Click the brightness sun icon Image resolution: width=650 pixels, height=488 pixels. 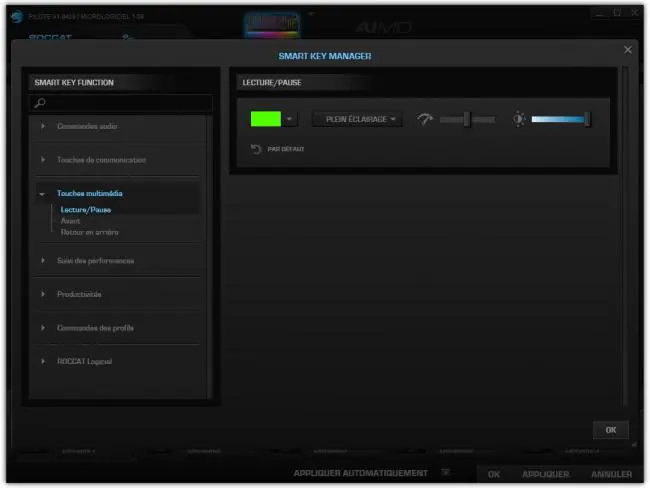pos(519,119)
